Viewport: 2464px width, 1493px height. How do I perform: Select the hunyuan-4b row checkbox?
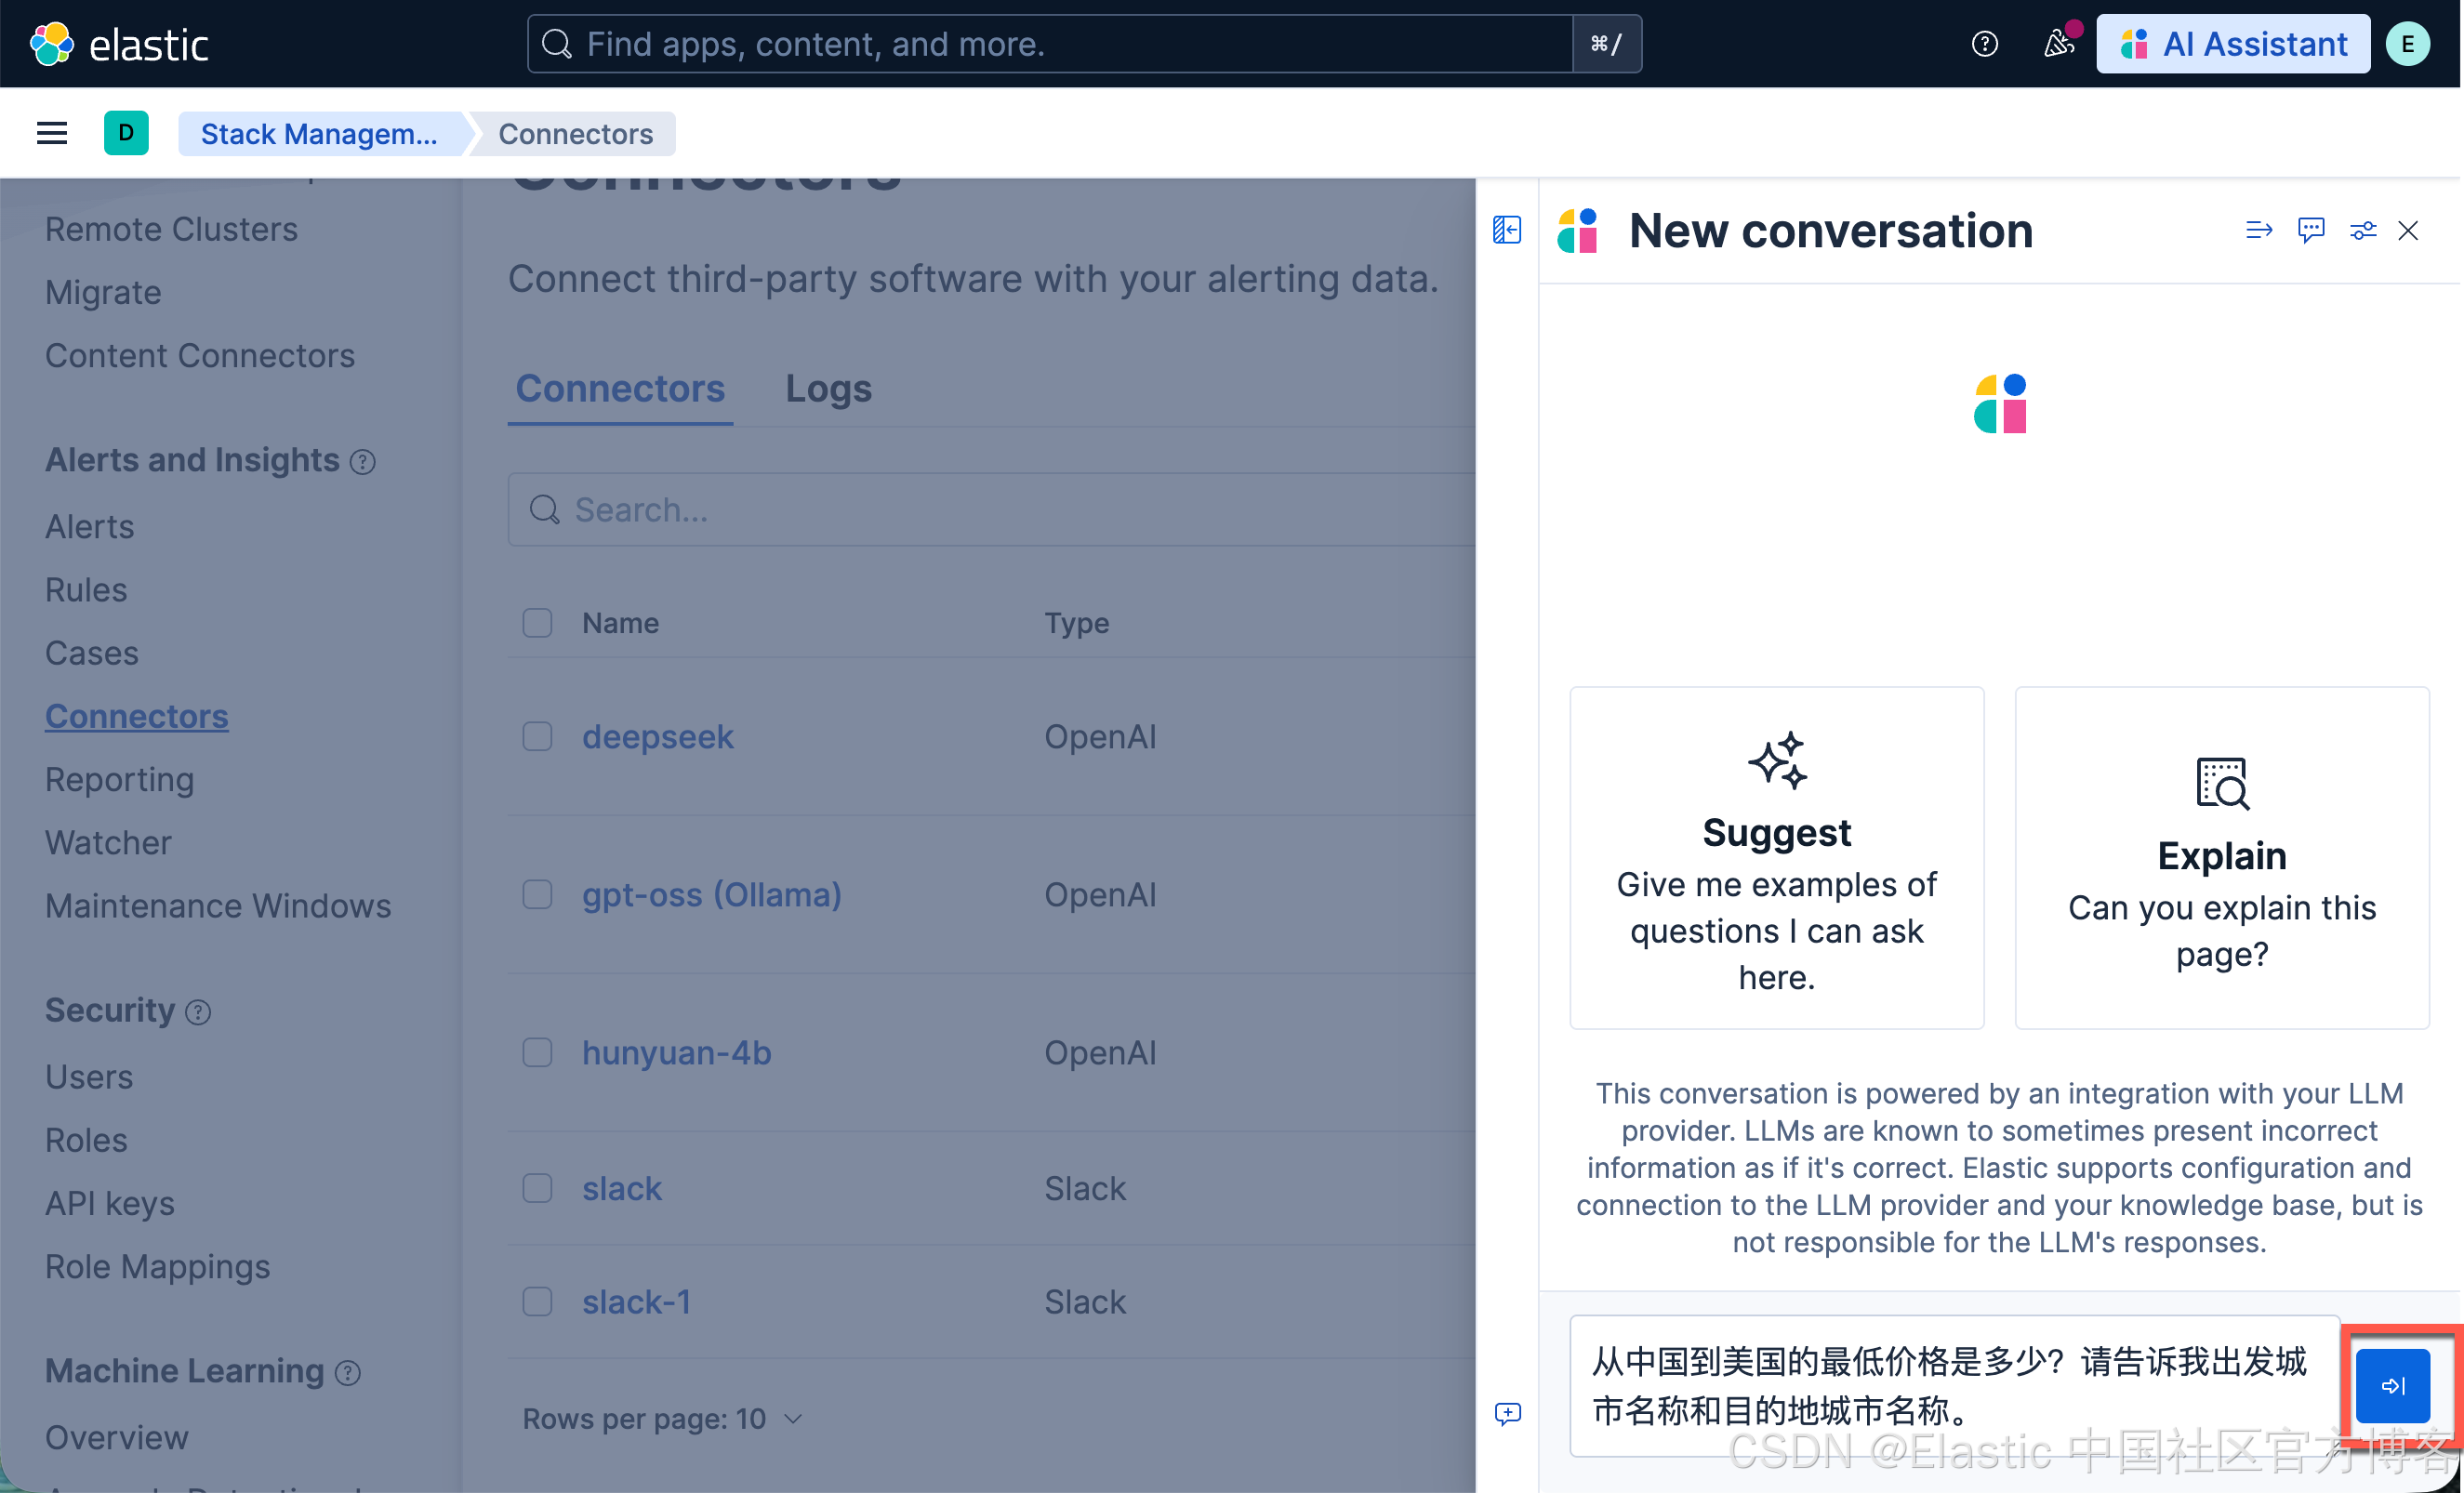537,1052
